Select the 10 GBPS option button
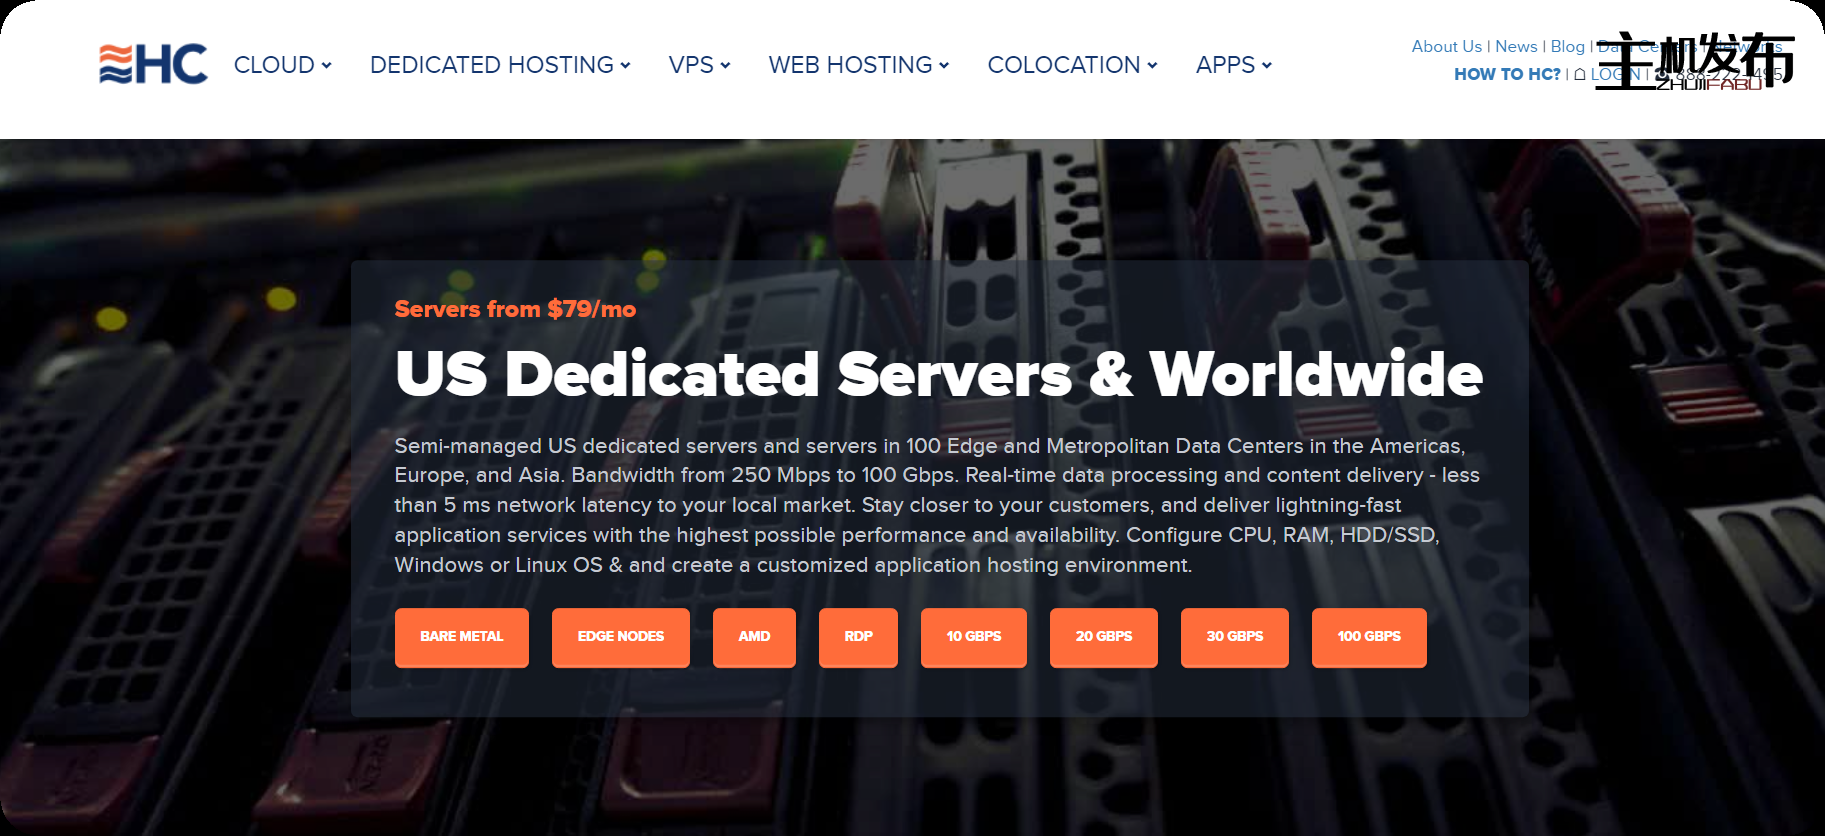Screen dimensions: 1825x836 [973, 637]
